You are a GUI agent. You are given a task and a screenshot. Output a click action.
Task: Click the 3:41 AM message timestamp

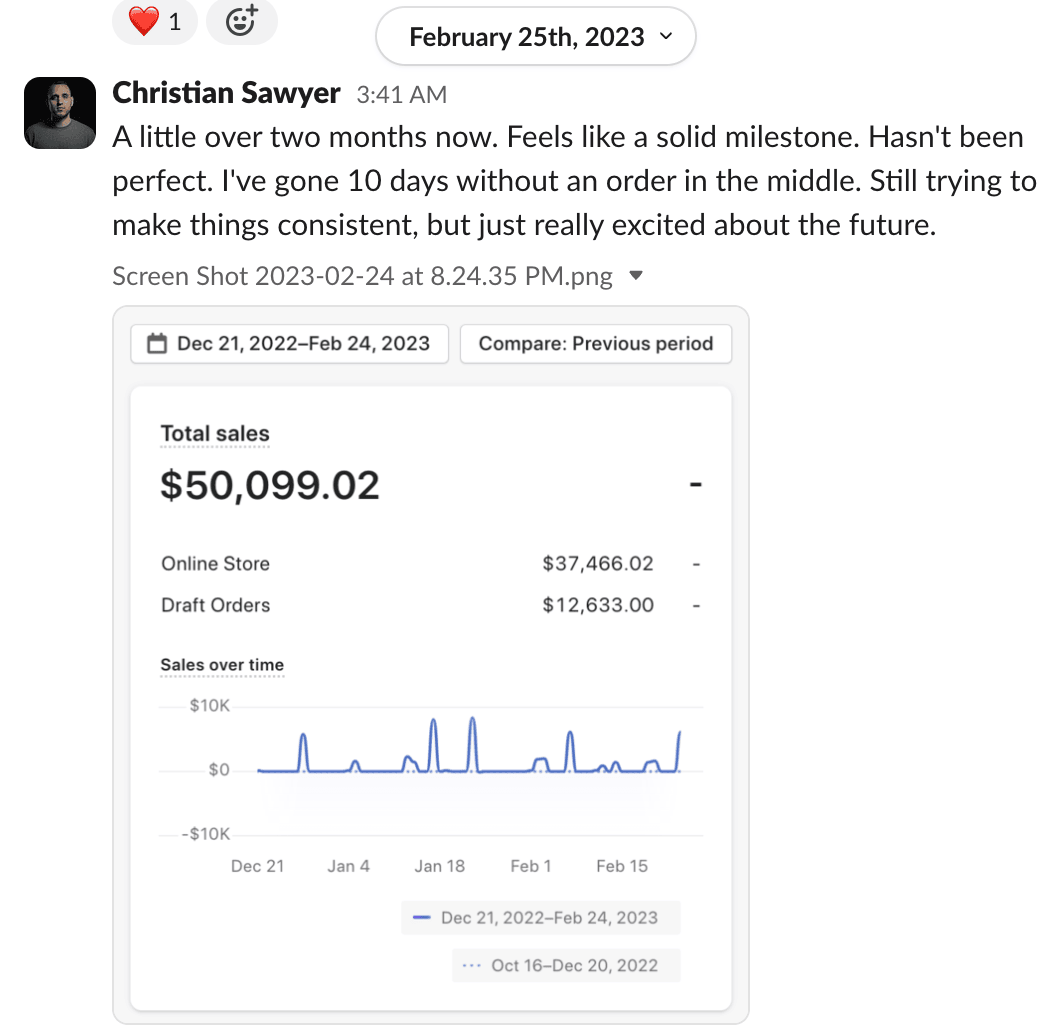pyautogui.click(x=401, y=95)
